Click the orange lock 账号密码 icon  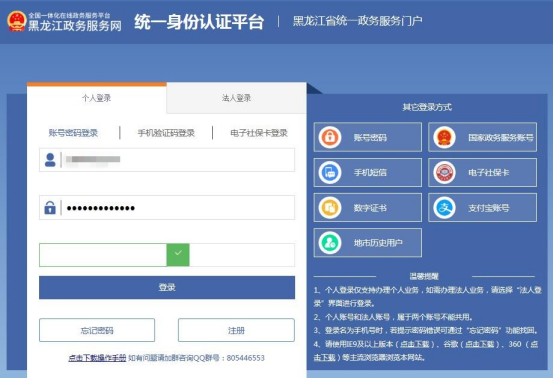point(330,137)
